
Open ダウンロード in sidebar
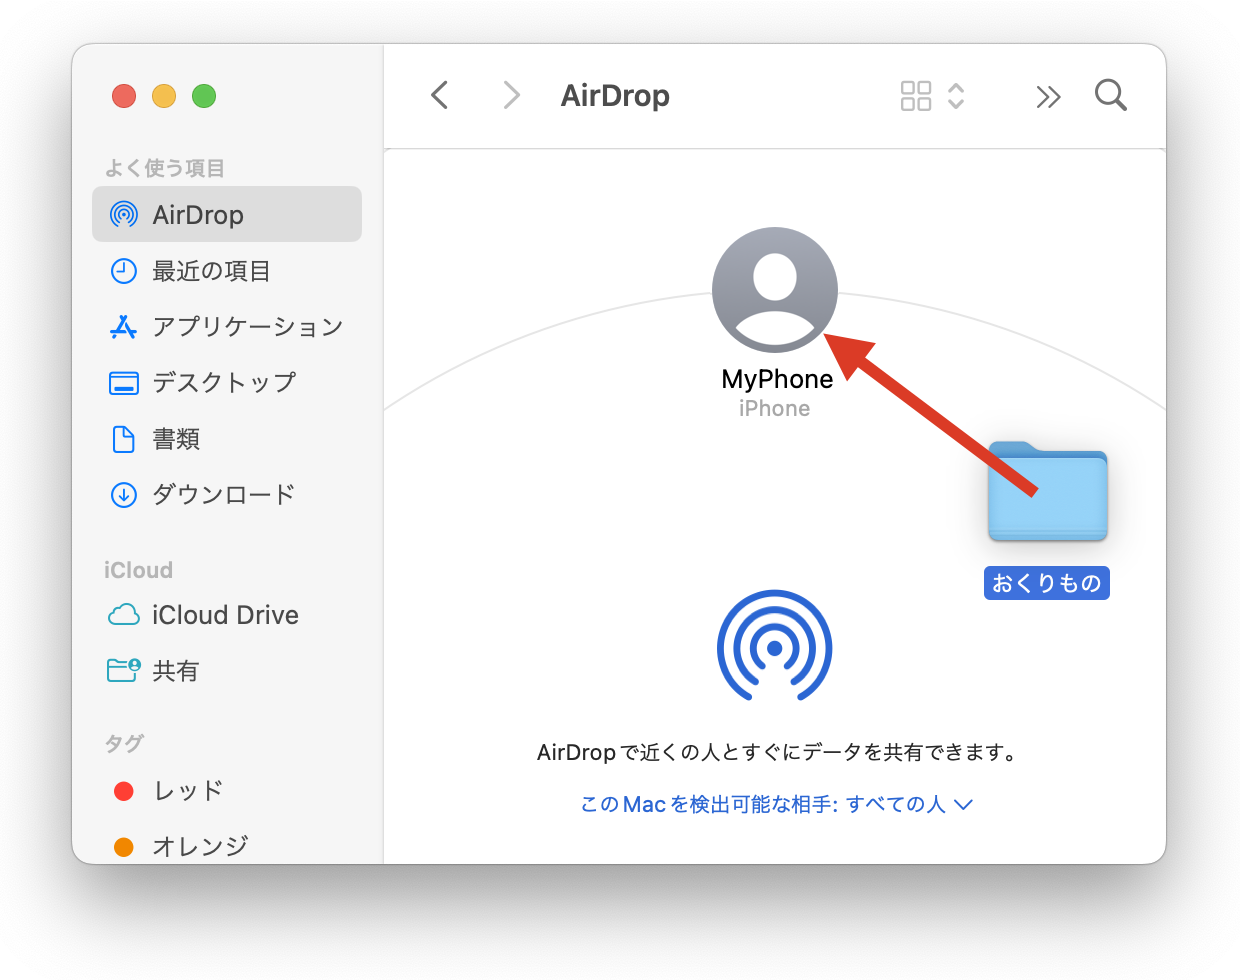[224, 495]
